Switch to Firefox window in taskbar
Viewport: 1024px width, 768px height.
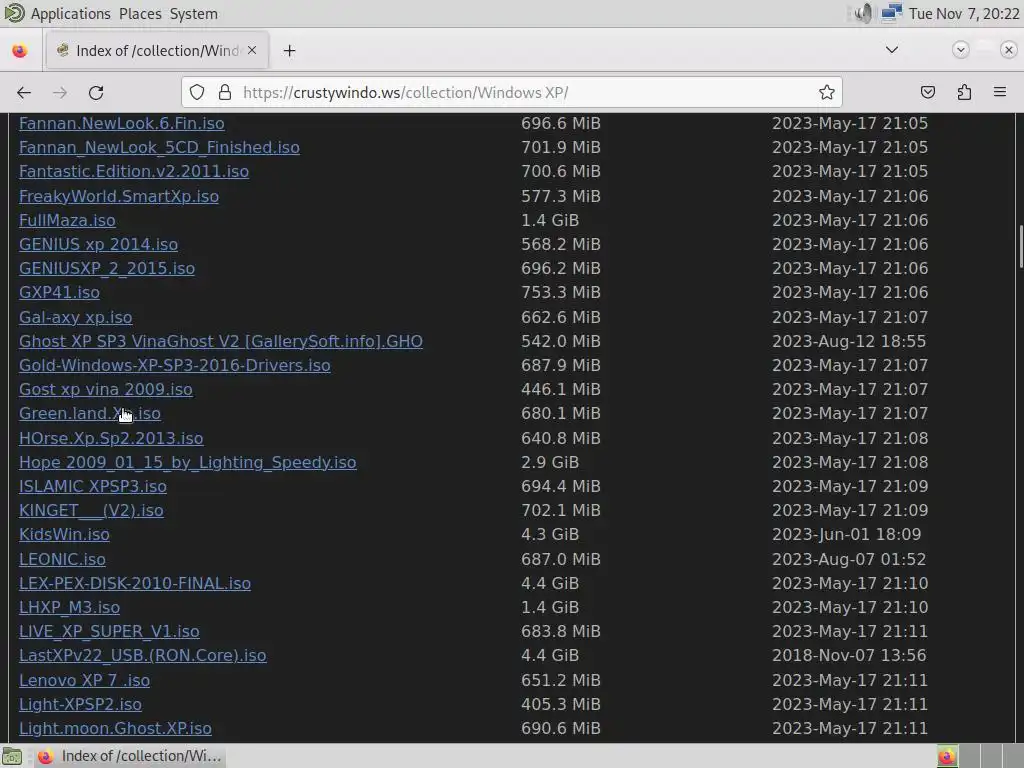129,756
